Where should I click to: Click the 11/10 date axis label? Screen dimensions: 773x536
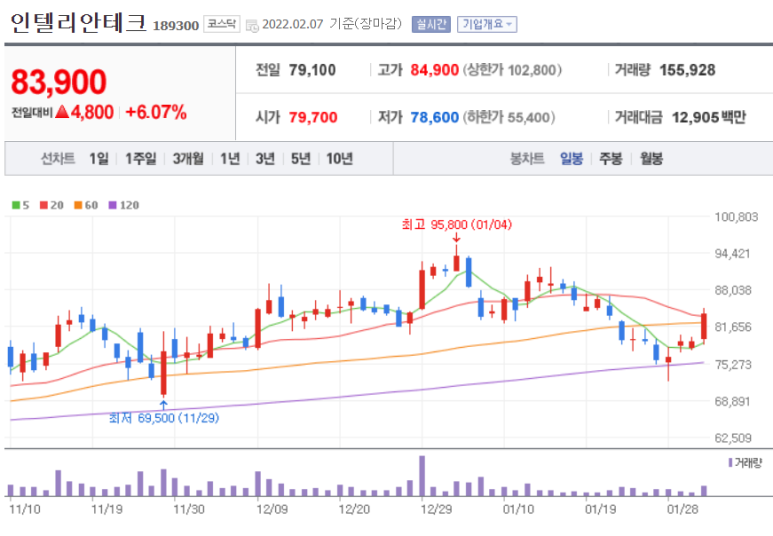25,509
